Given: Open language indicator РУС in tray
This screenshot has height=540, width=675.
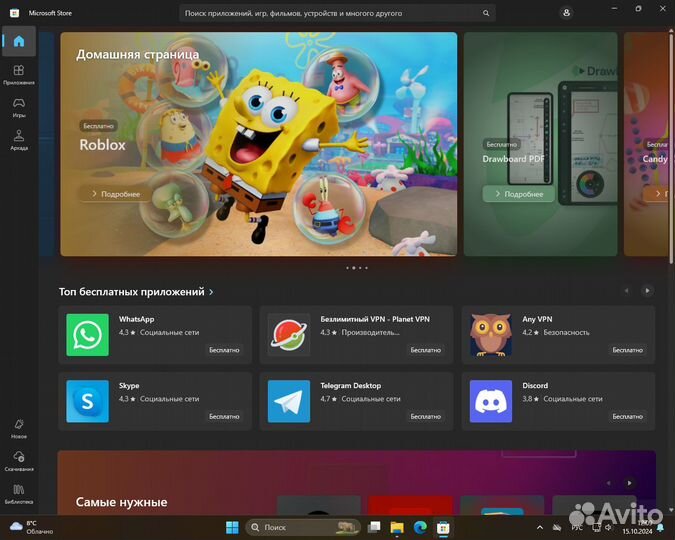Looking at the screenshot, I should tap(577, 527).
